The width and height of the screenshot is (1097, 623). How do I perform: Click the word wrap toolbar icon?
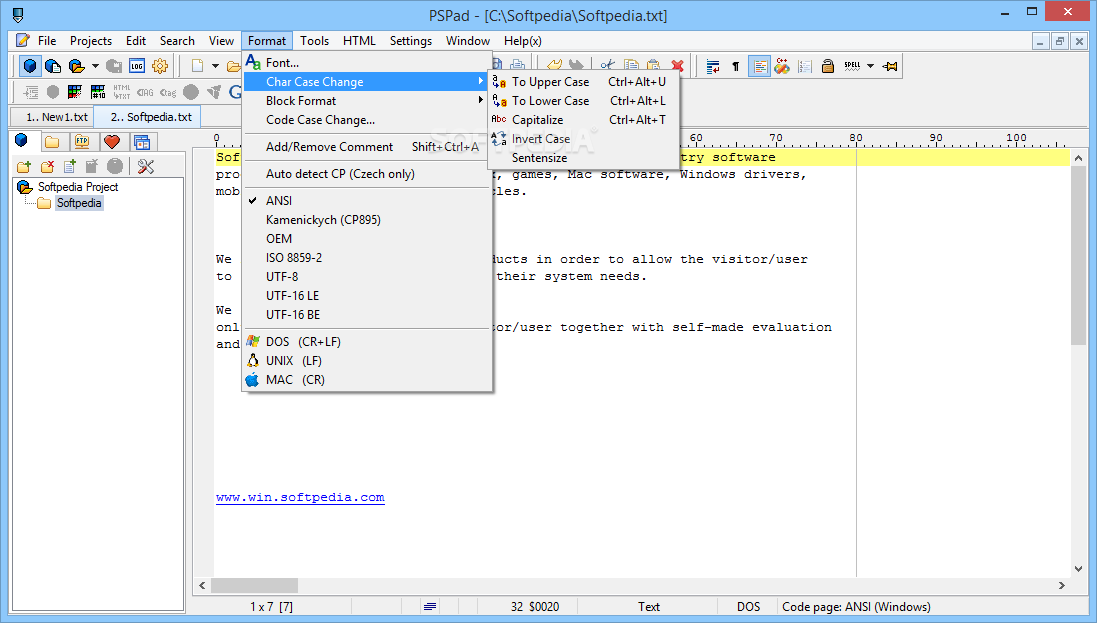[713, 66]
